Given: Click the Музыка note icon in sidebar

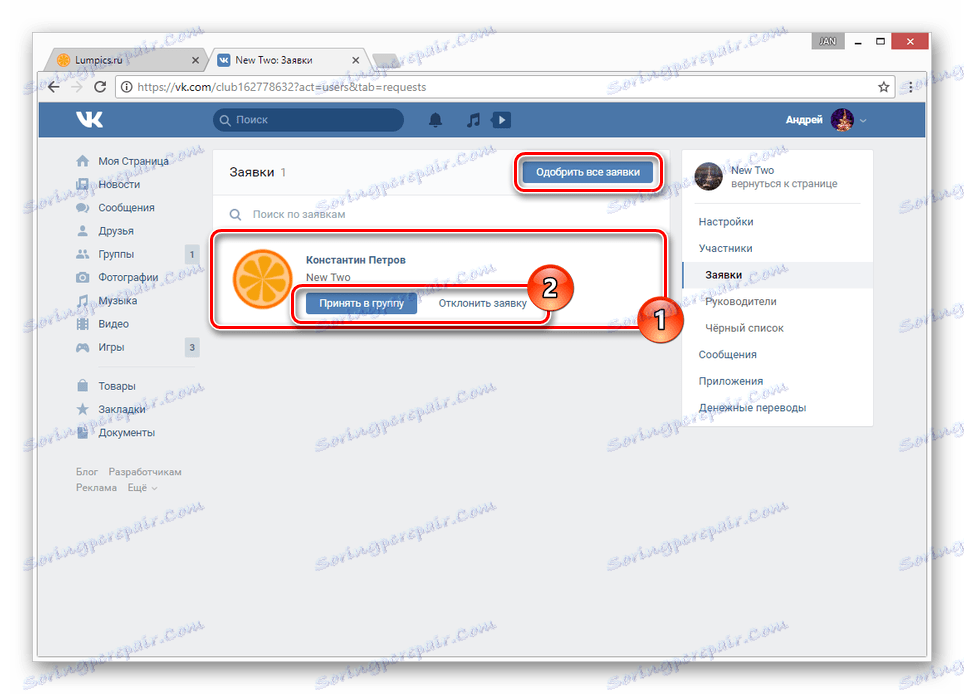Looking at the screenshot, I should pyautogui.click(x=82, y=301).
